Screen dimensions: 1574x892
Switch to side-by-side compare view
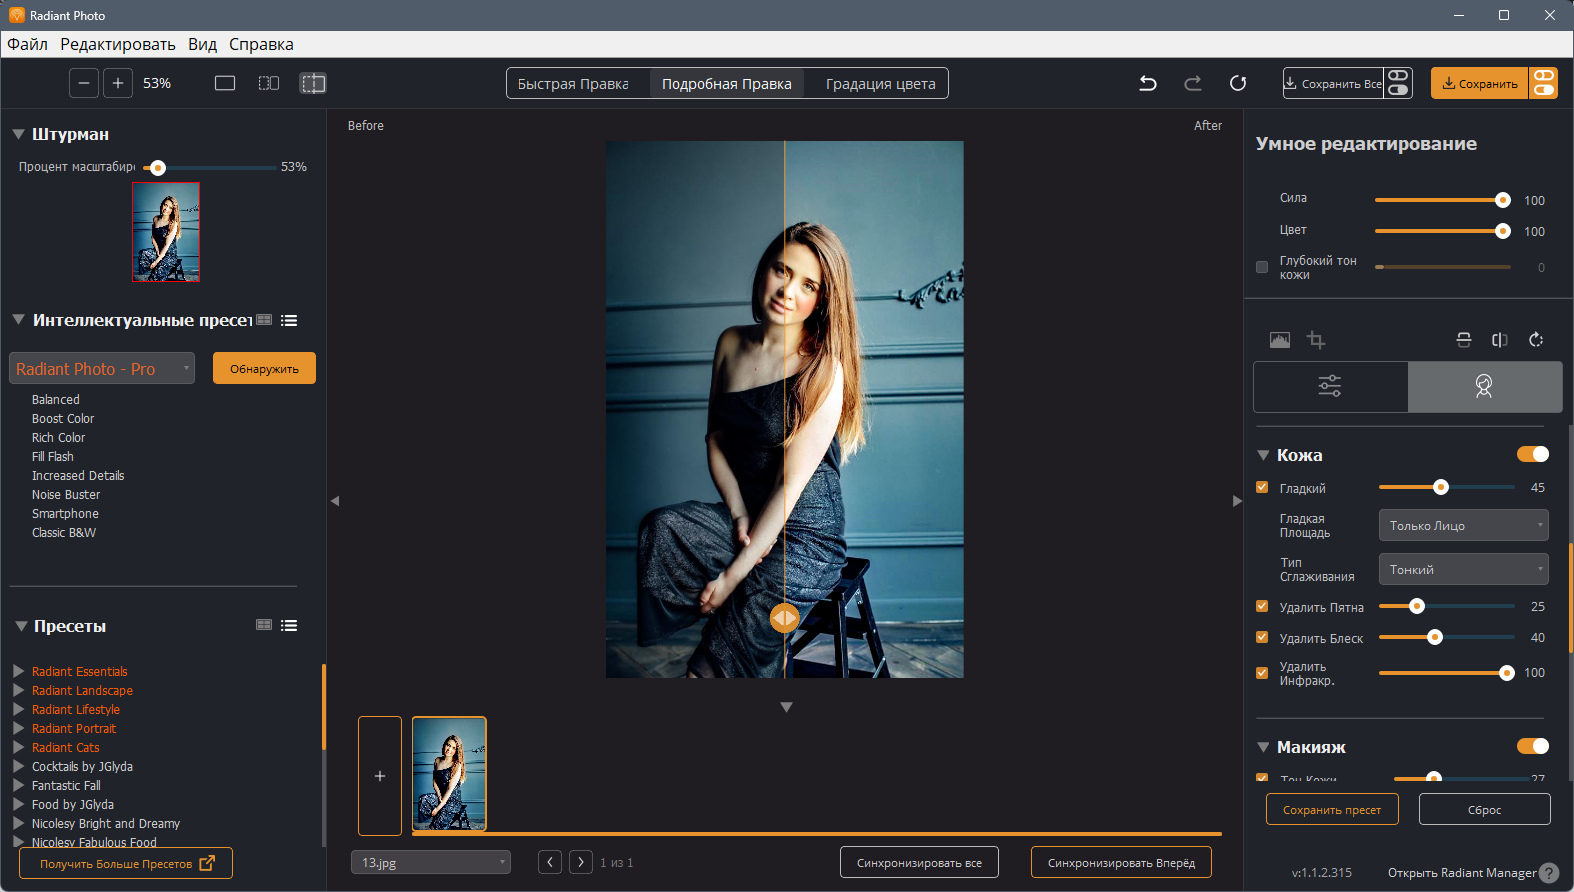click(269, 83)
